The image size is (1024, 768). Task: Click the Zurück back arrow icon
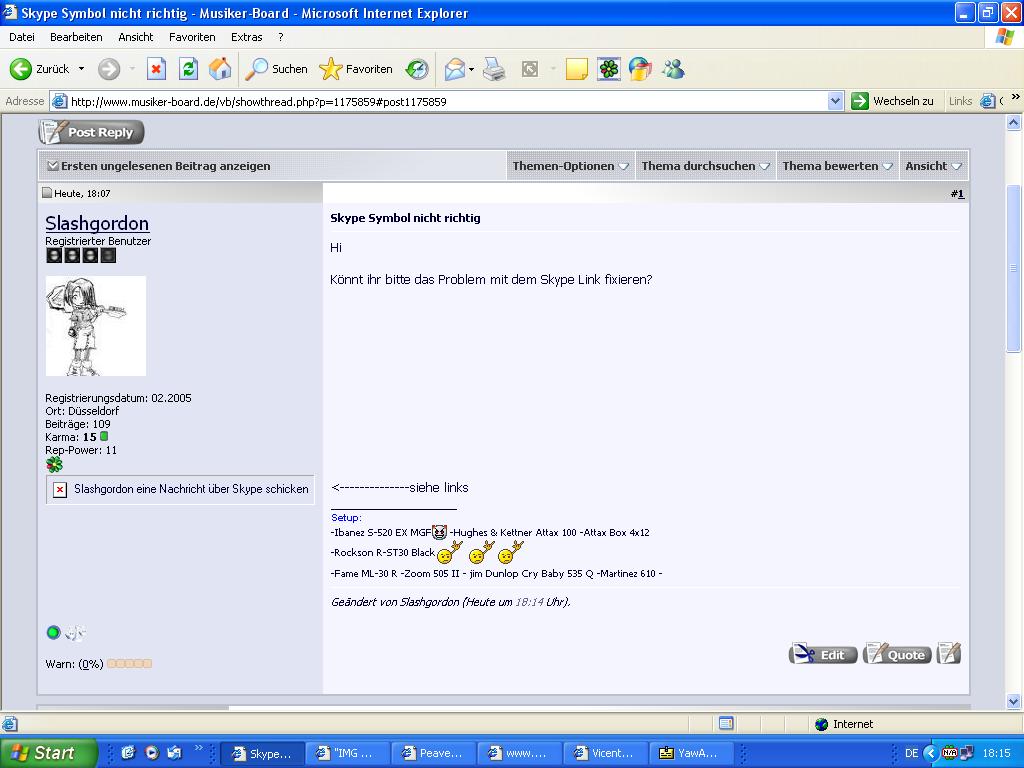click(x=20, y=69)
